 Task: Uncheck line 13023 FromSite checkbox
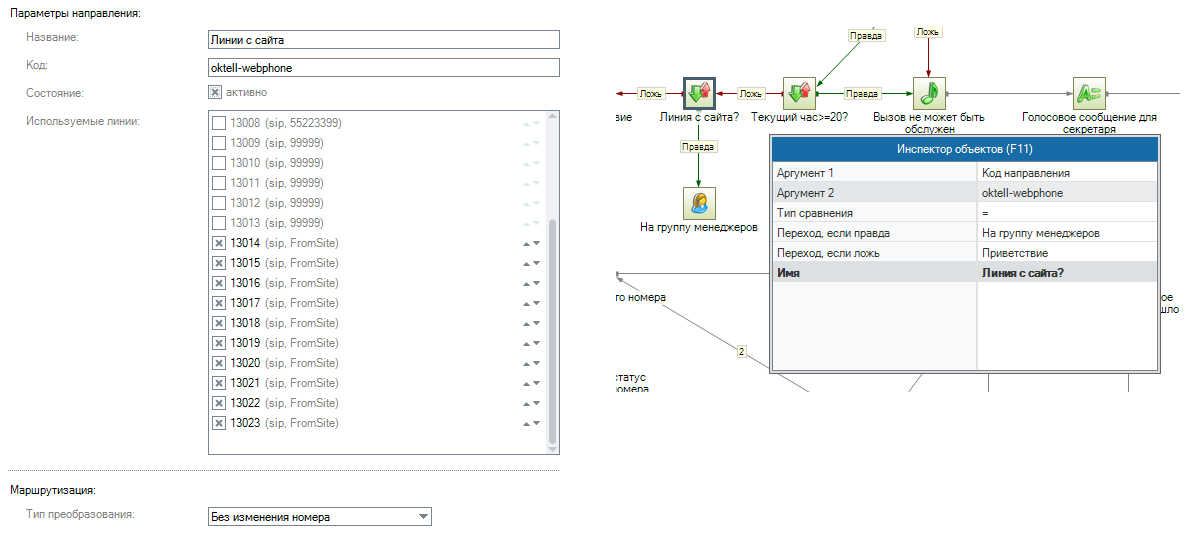tap(219, 423)
